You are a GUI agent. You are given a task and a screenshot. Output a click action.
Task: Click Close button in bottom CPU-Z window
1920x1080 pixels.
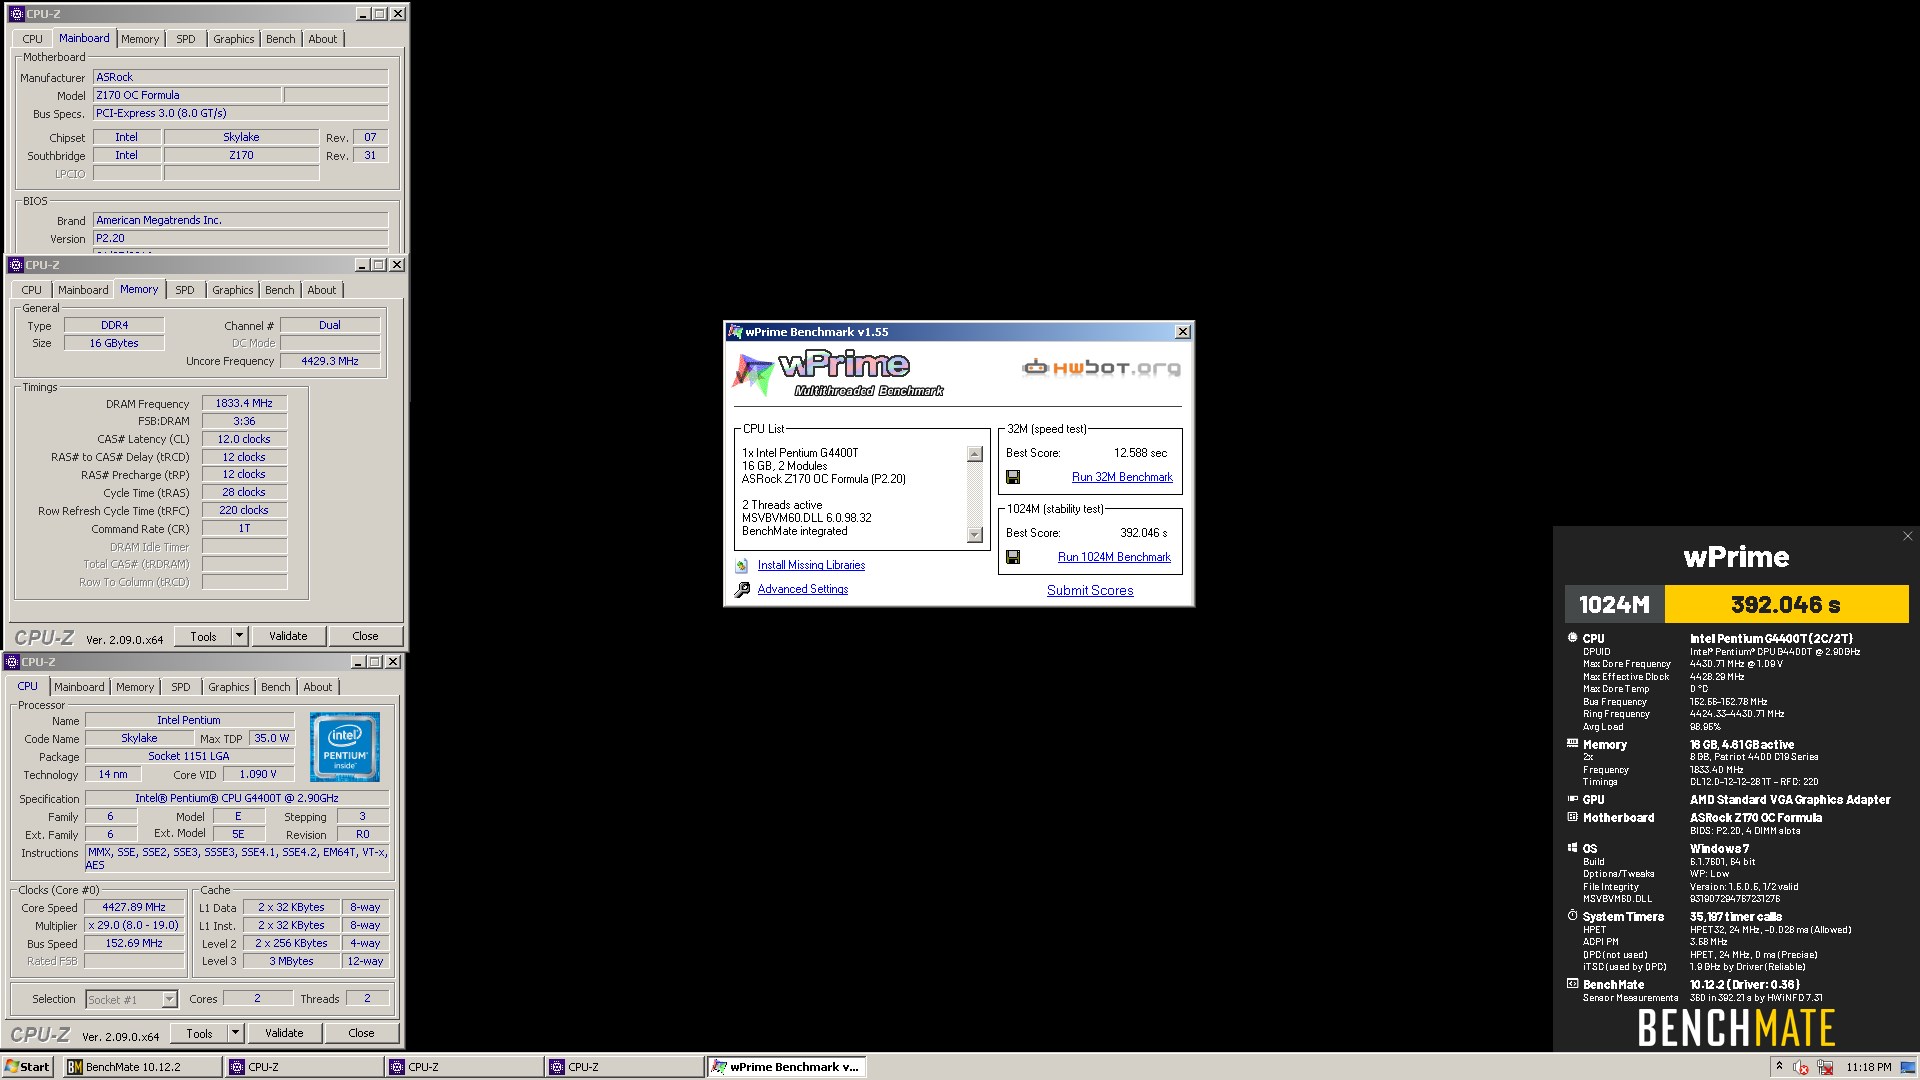pyautogui.click(x=361, y=1033)
